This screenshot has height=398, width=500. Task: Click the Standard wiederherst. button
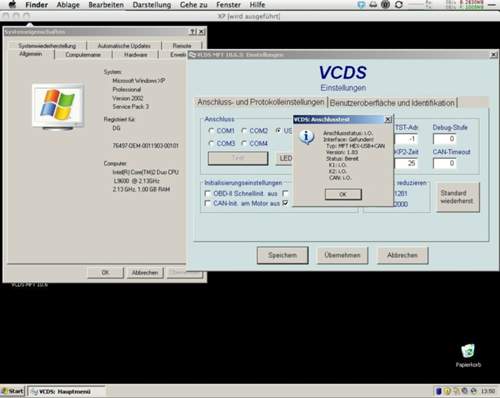(x=457, y=197)
